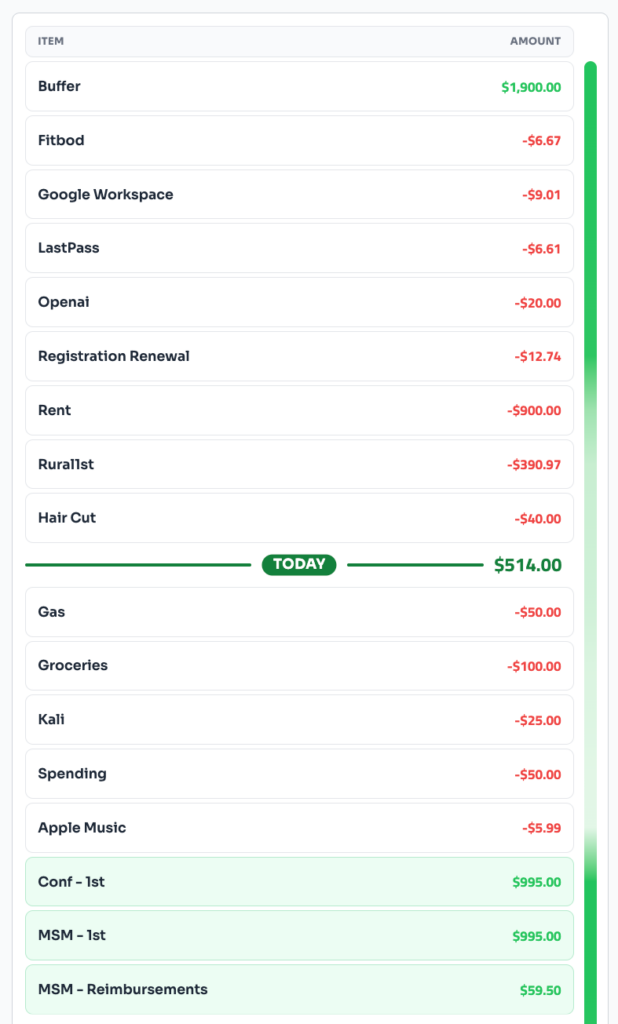
Task: Select the Spending row
Action: [299, 774]
